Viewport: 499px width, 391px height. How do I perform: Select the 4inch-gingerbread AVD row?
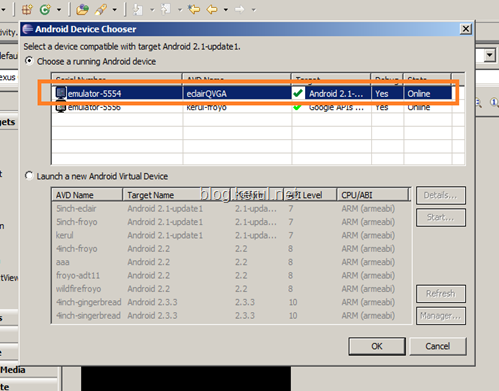tap(231, 302)
